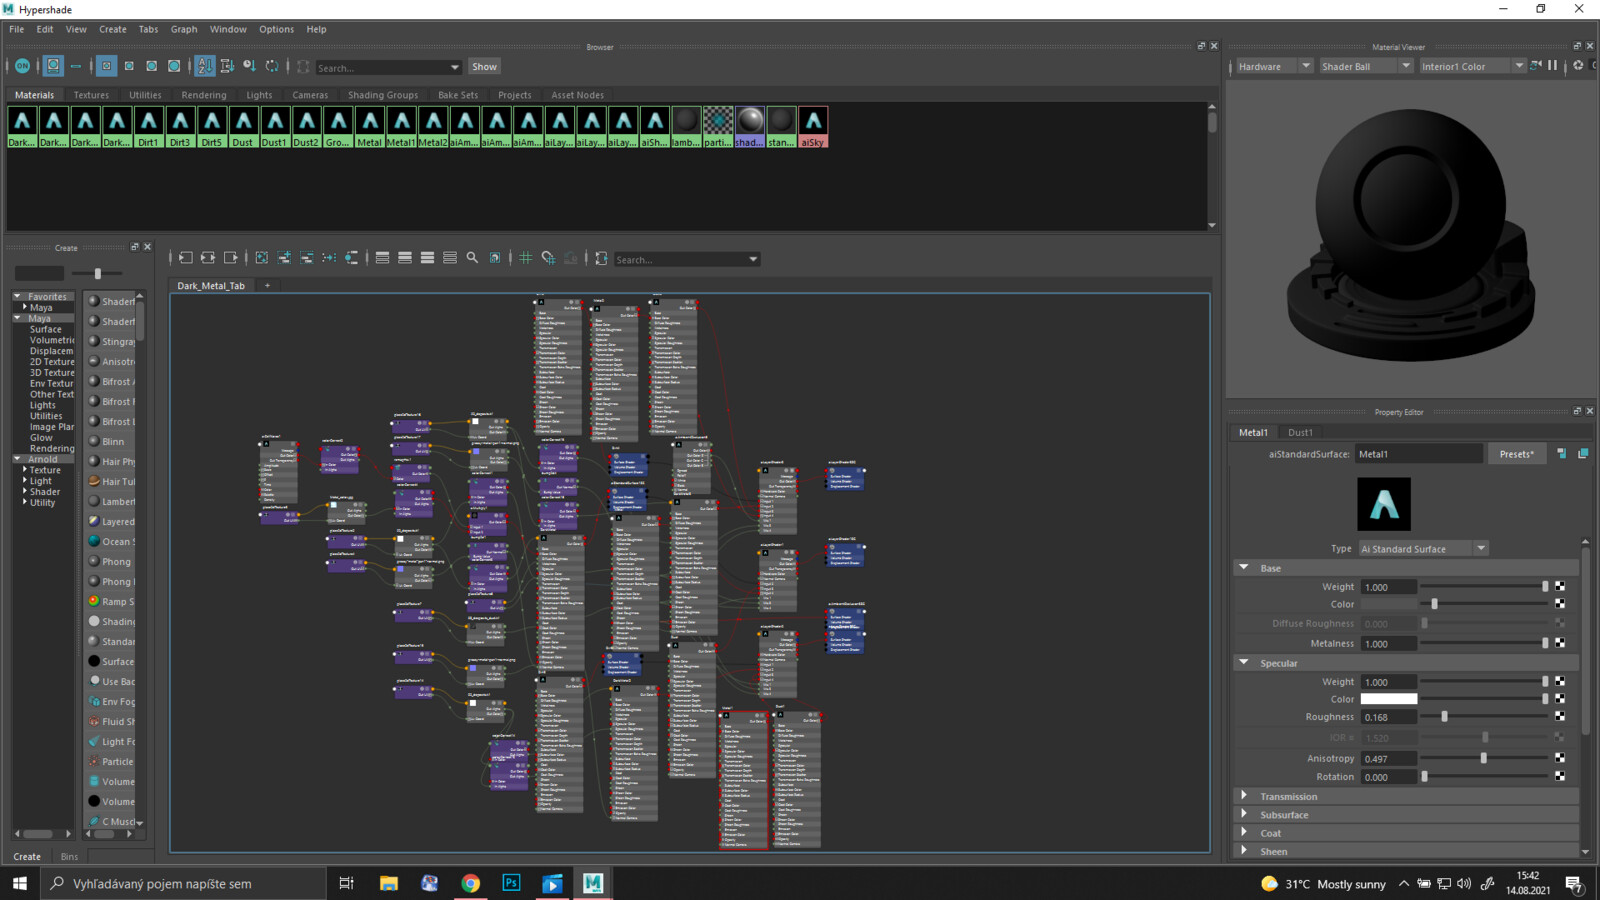The width and height of the screenshot is (1600, 900).
Task: Click add selected nodes to graph icon
Action: 284,258
